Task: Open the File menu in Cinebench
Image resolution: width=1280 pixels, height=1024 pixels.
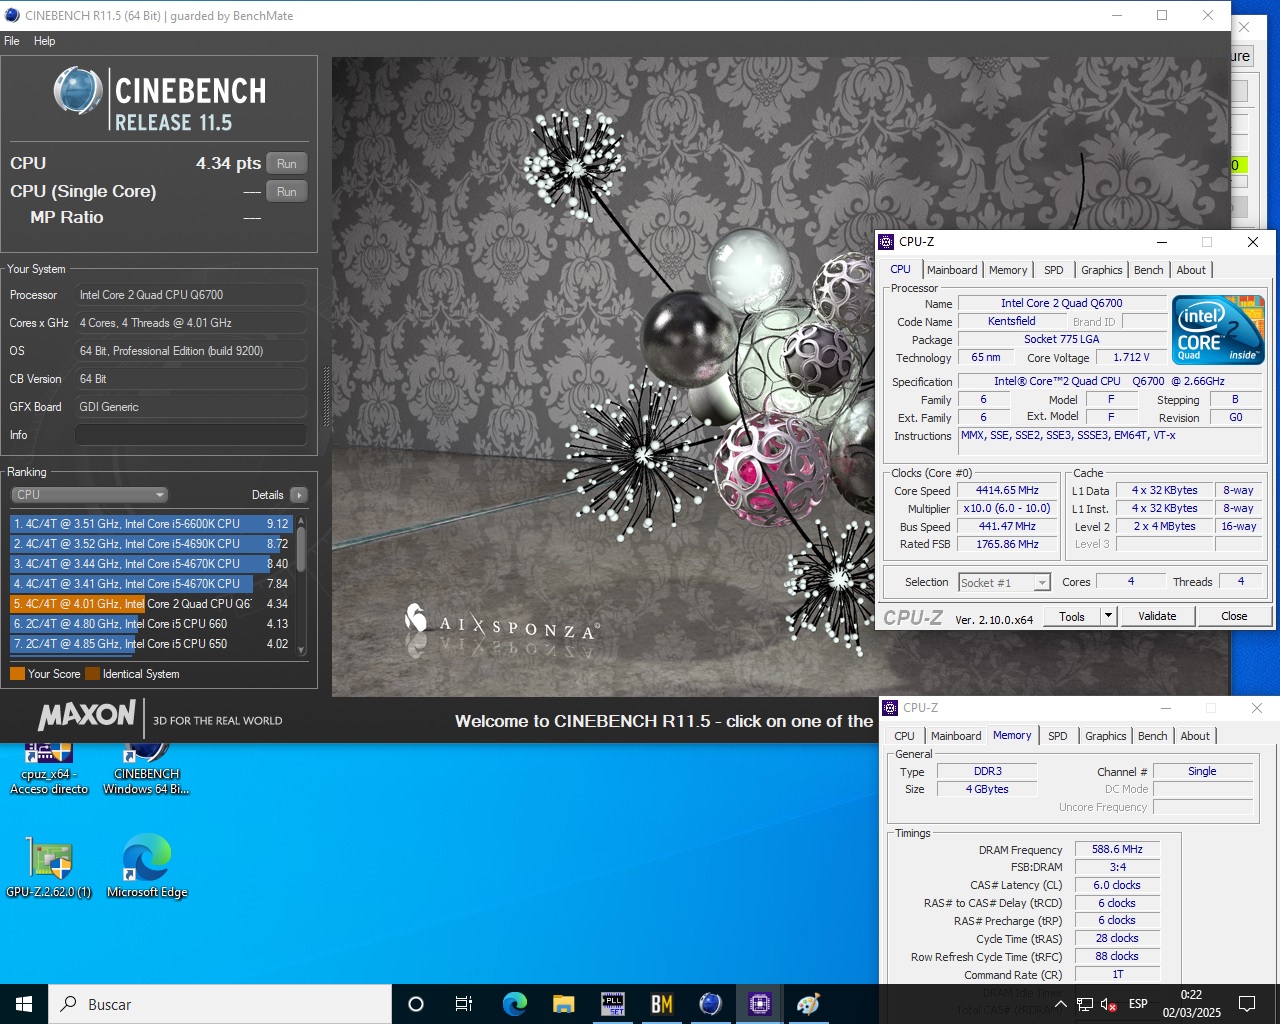Action: coord(12,41)
